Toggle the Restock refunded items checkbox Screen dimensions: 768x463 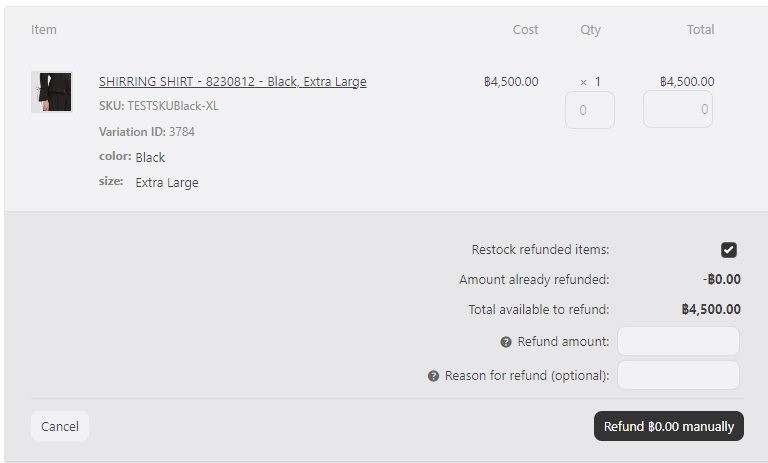(x=729, y=250)
